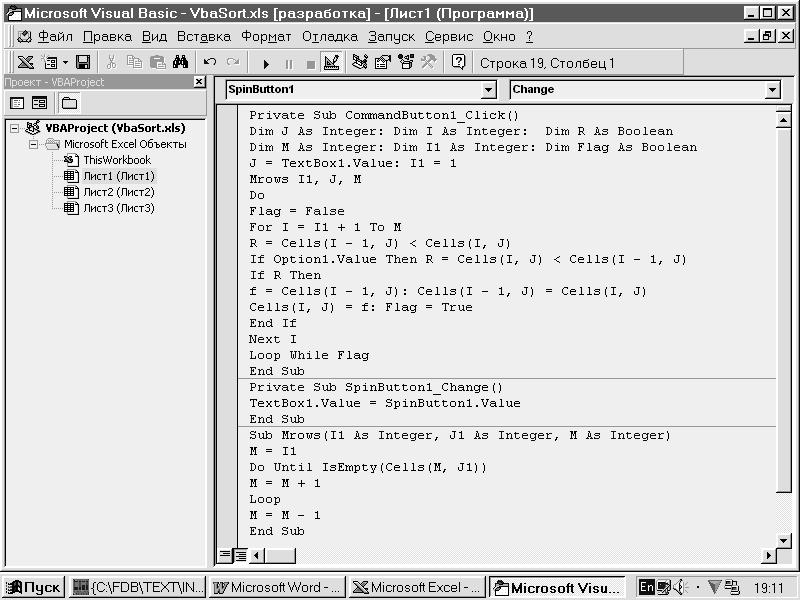Open Properties Window toolbar icon
This screenshot has width=800, height=600.
(383, 63)
